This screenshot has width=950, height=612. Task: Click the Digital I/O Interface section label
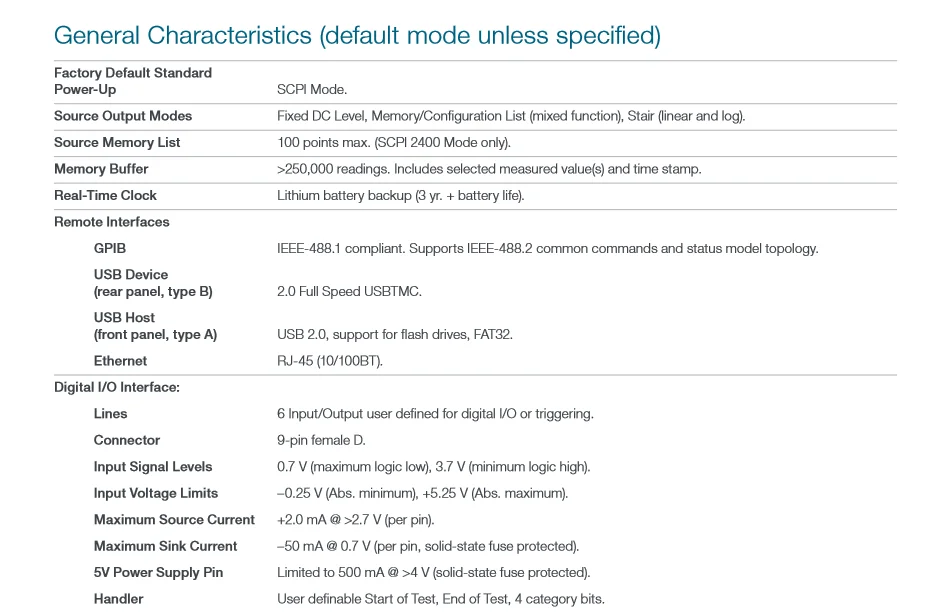(117, 387)
